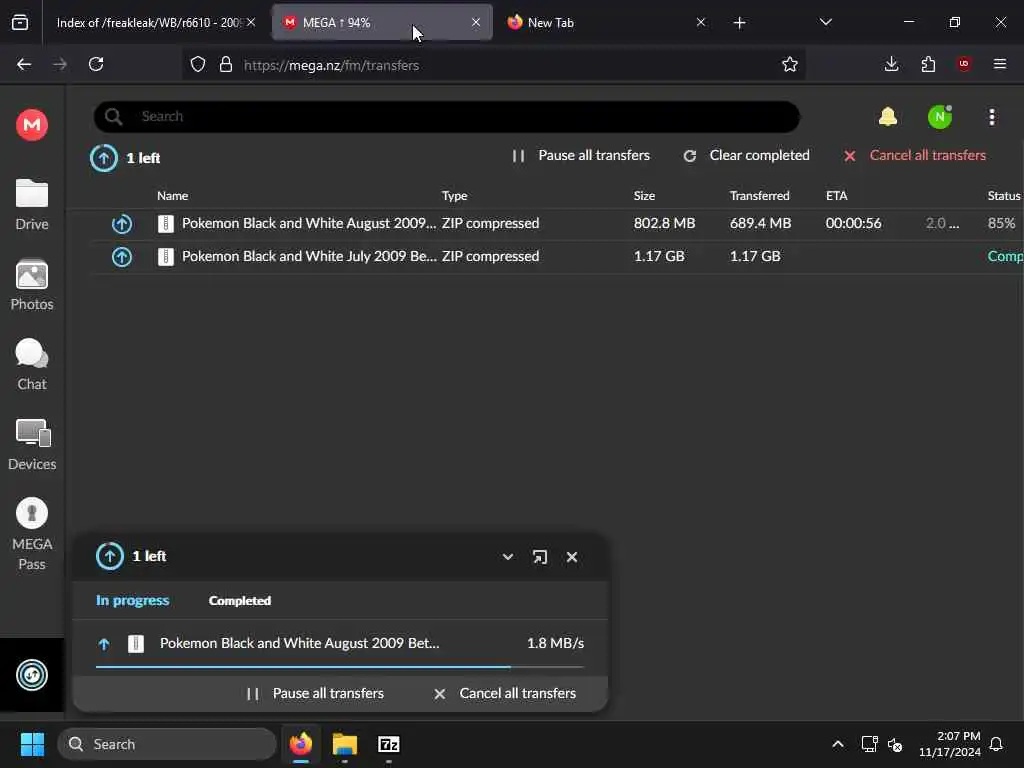The image size is (1024, 768).
Task: Click the MEGA search field
Action: (x=447, y=117)
